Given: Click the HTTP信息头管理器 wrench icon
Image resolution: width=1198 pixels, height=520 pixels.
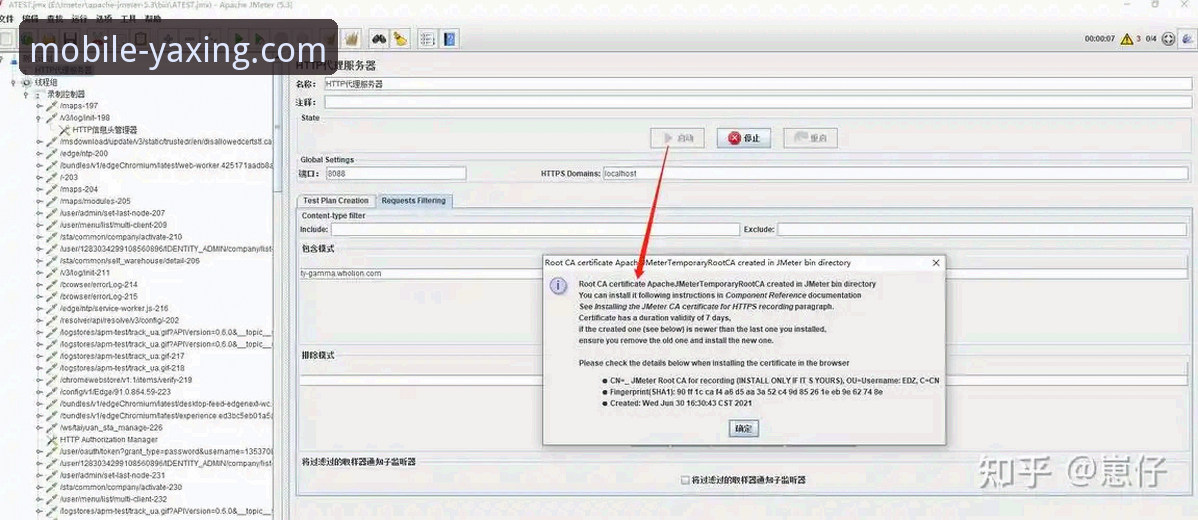Looking at the screenshot, I should (64, 131).
